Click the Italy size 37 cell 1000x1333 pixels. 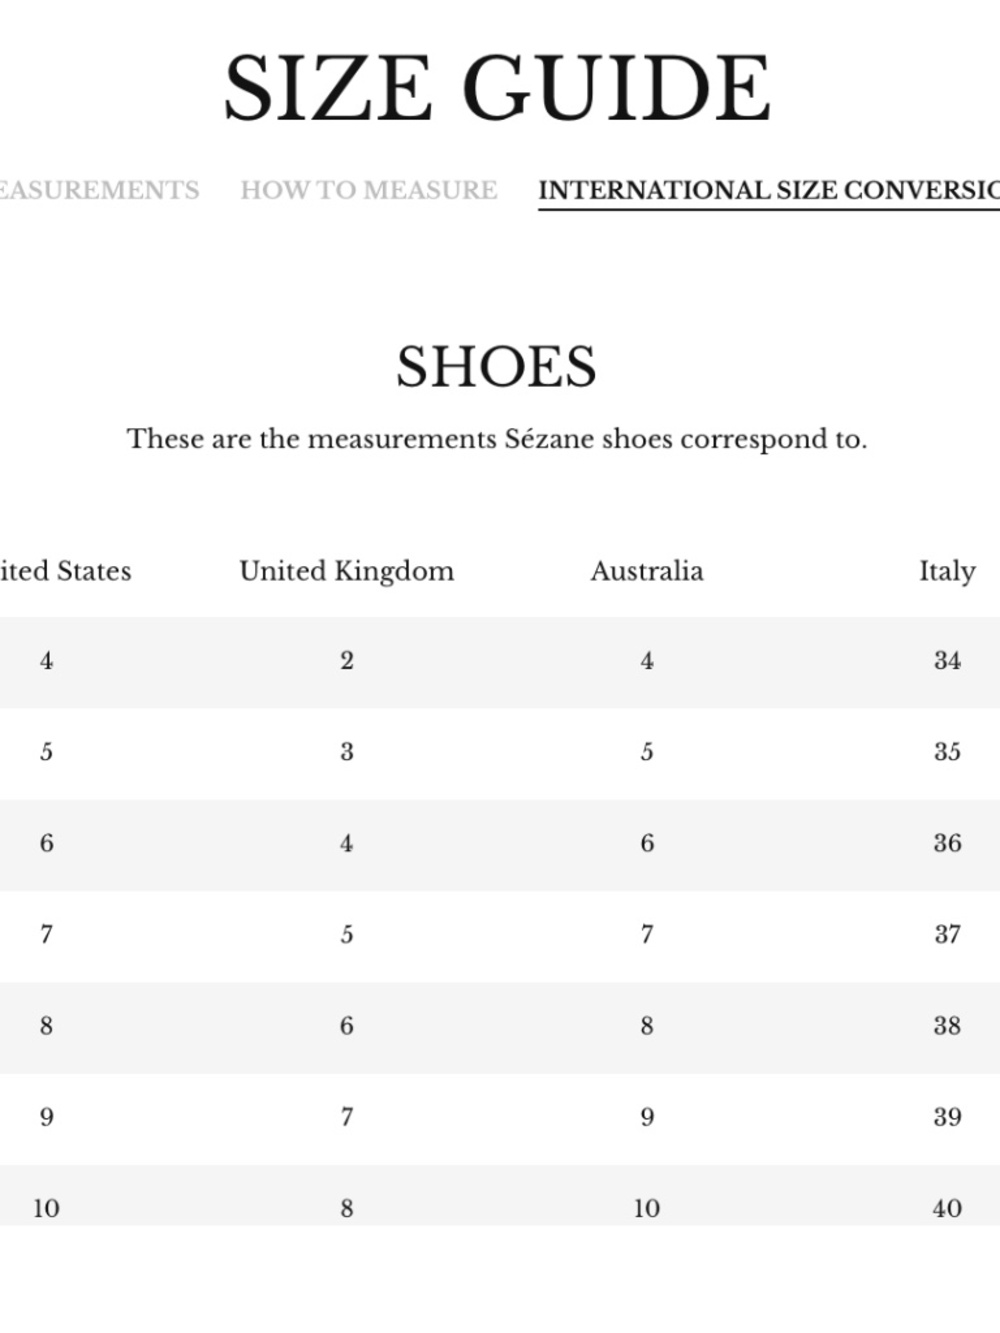point(947,934)
